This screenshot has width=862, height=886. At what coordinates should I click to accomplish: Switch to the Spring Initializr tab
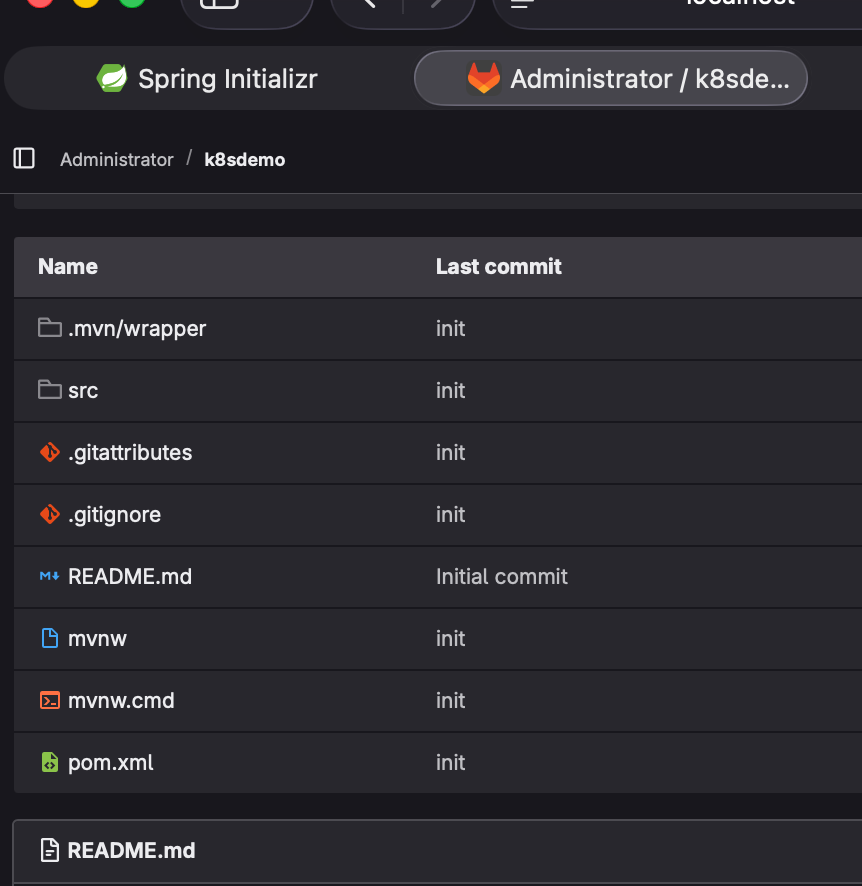(207, 78)
